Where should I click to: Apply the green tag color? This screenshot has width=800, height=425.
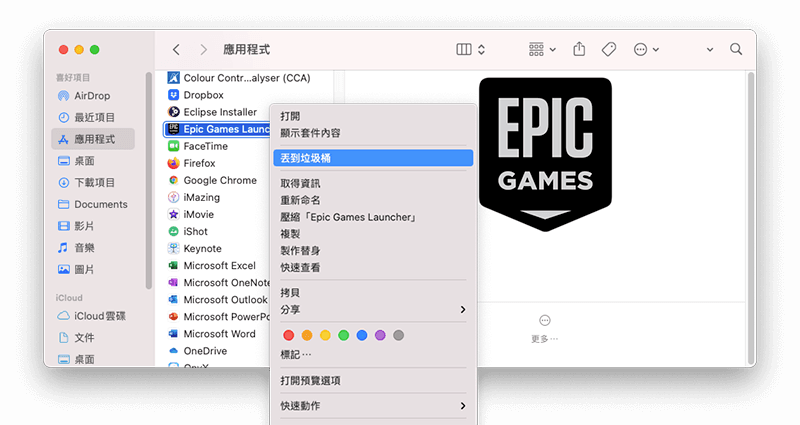[344, 335]
